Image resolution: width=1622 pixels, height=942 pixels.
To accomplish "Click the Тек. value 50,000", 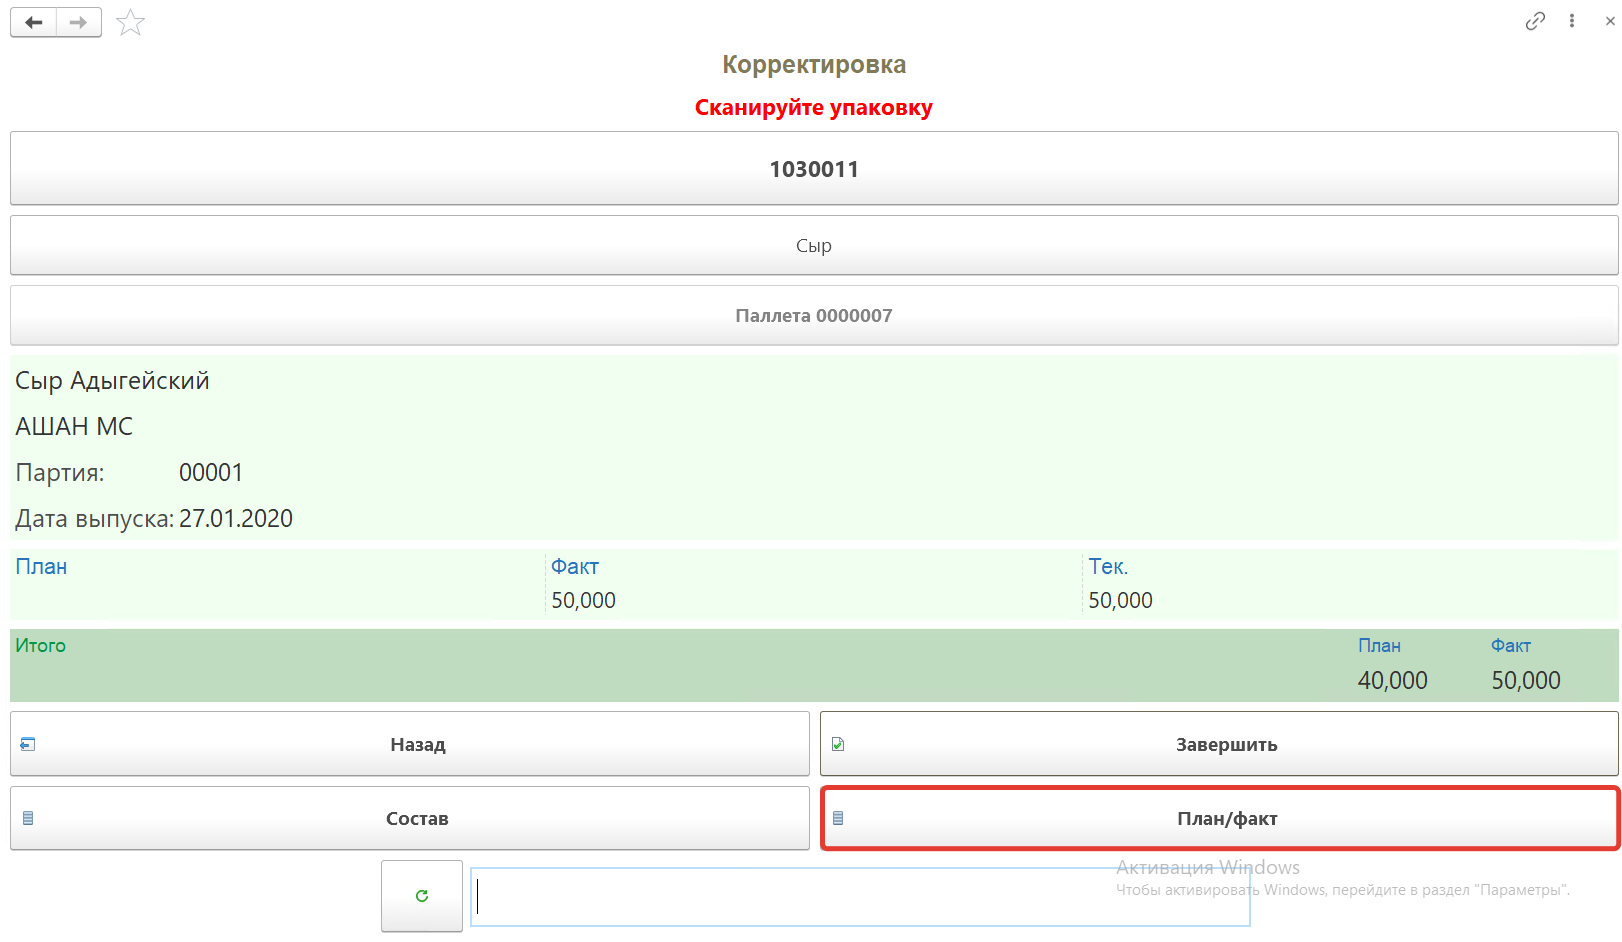I will 1120,600.
